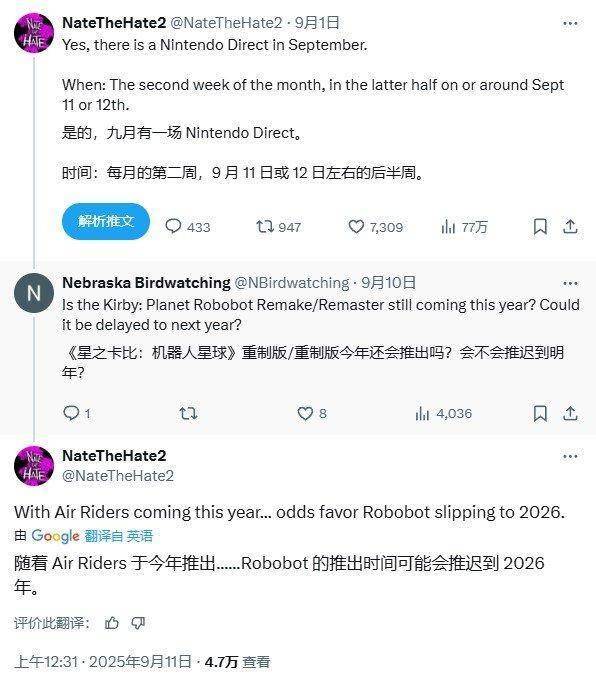
Task: Give thumbs up to the translation
Action: [x=112, y=623]
